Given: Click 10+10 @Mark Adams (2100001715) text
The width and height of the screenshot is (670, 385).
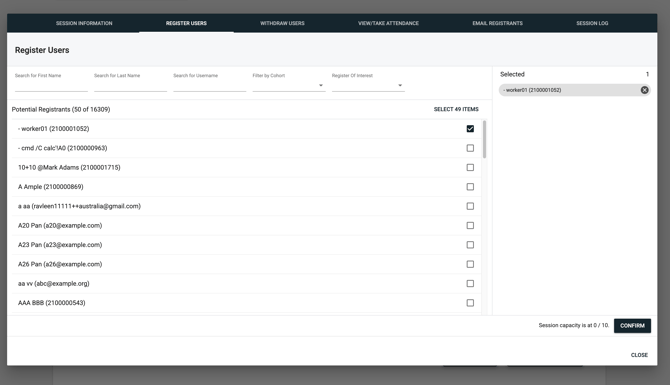Looking at the screenshot, I should pyautogui.click(x=69, y=168).
